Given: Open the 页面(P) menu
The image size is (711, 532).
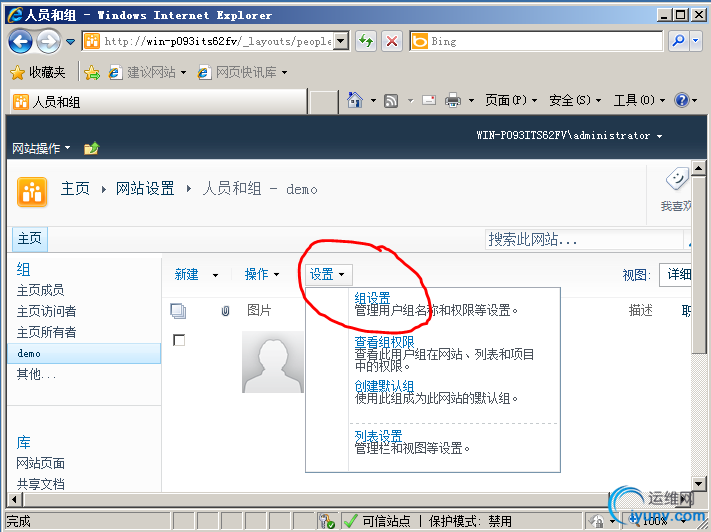Looking at the screenshot, I should click(x=511, y=100).
